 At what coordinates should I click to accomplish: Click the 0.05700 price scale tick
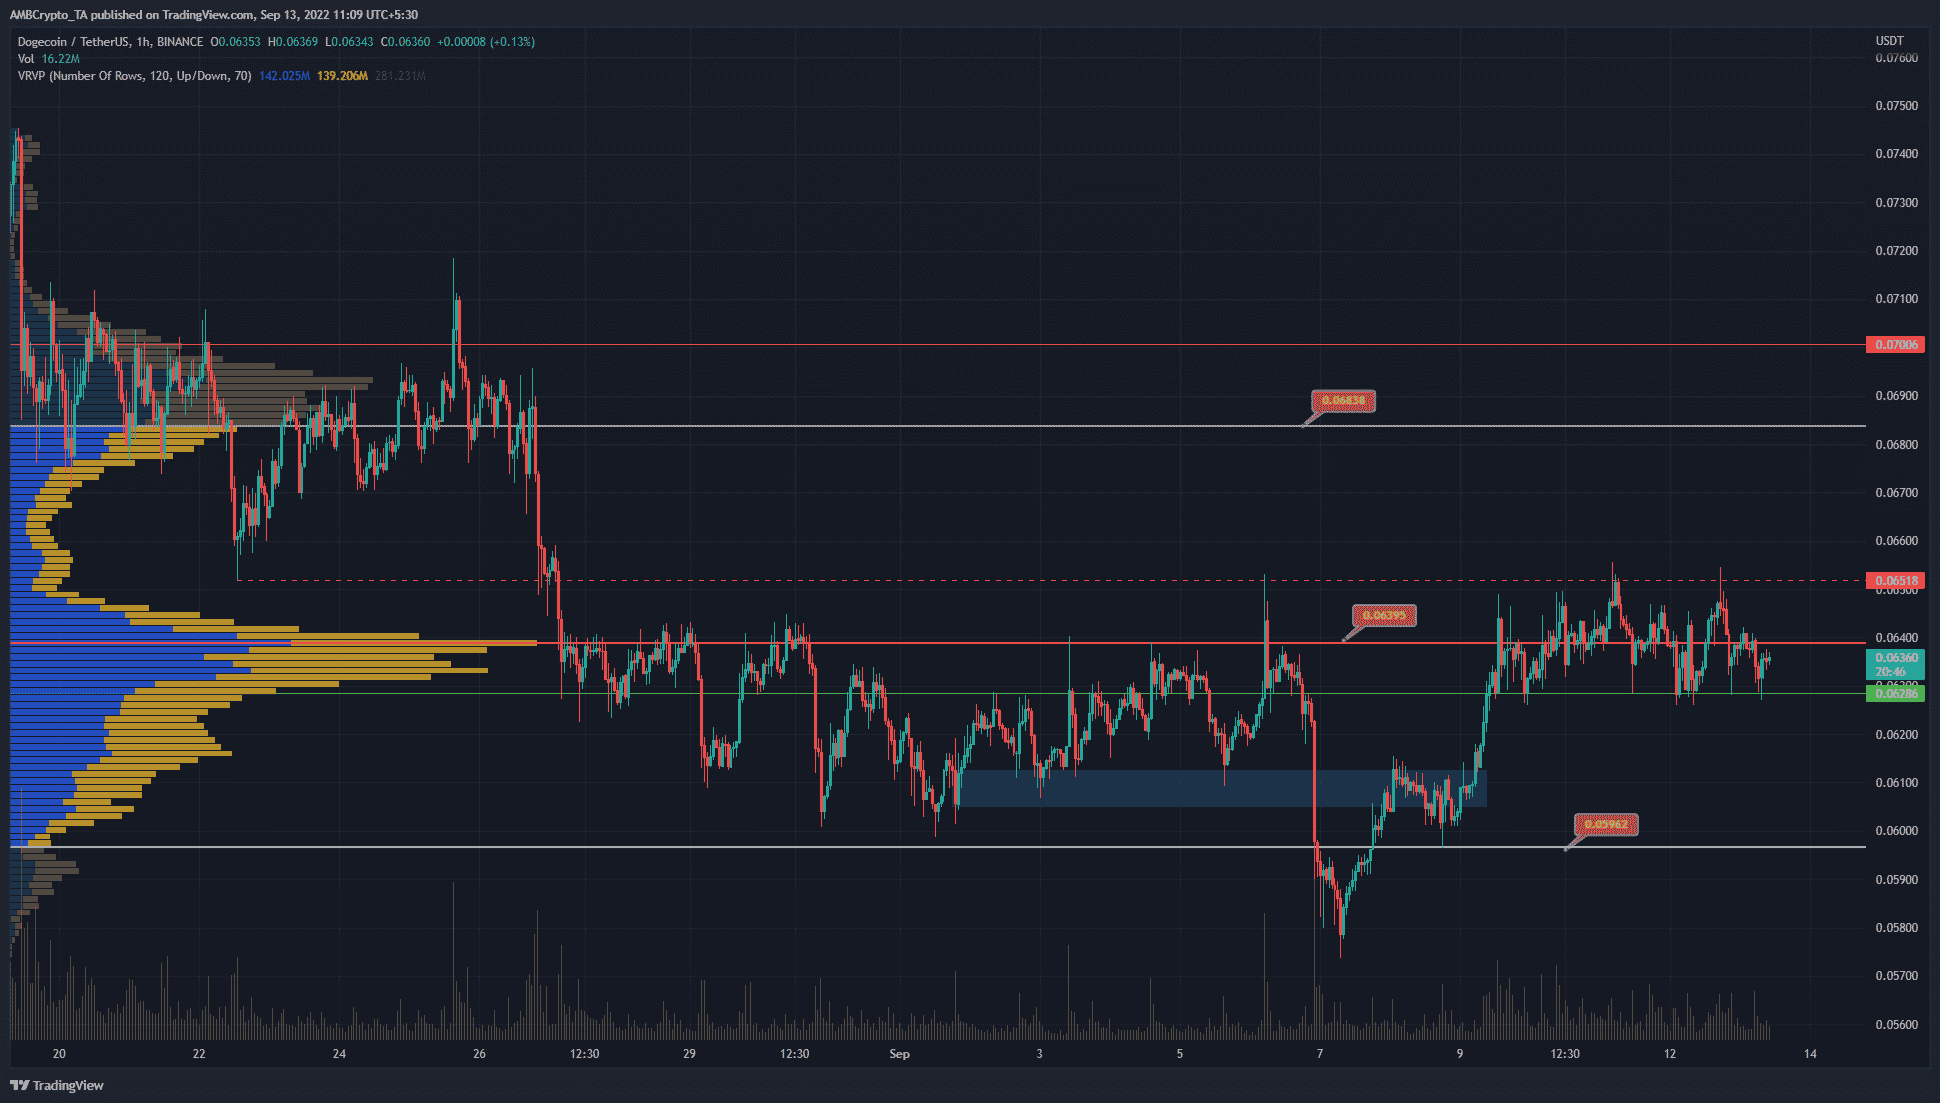click(x=1896, y=976)
